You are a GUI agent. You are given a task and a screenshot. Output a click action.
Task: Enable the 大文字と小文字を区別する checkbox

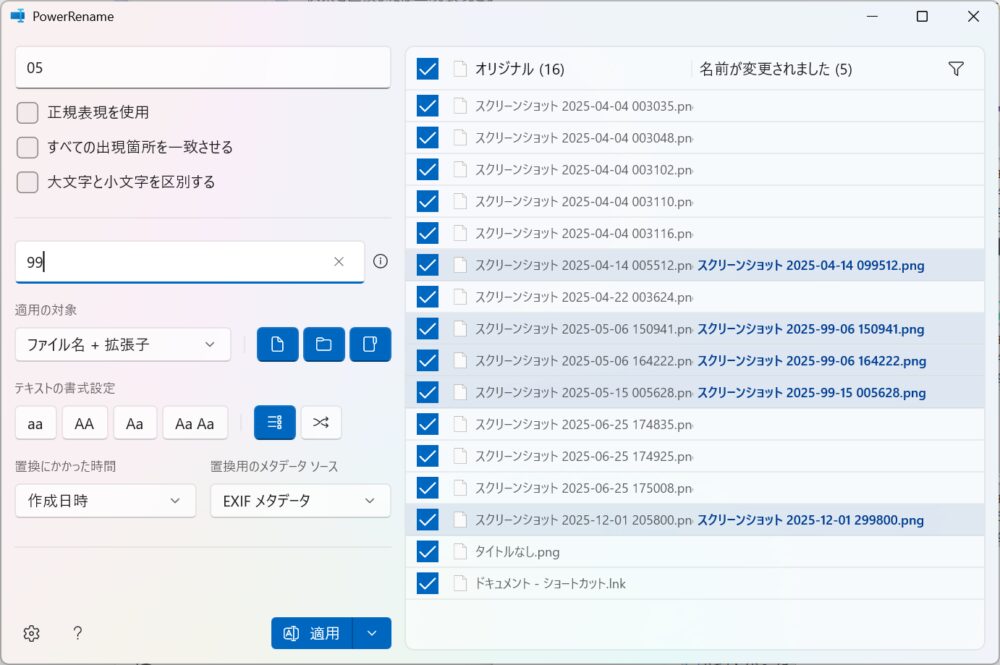coord(28,182)
